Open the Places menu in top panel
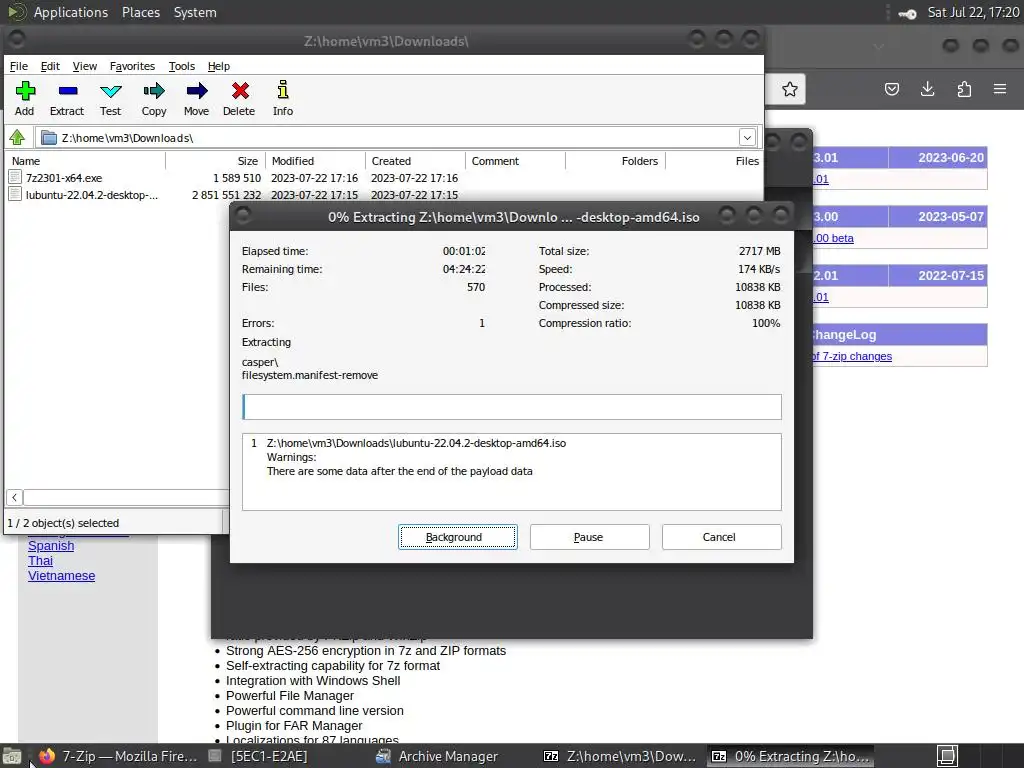 141,12
